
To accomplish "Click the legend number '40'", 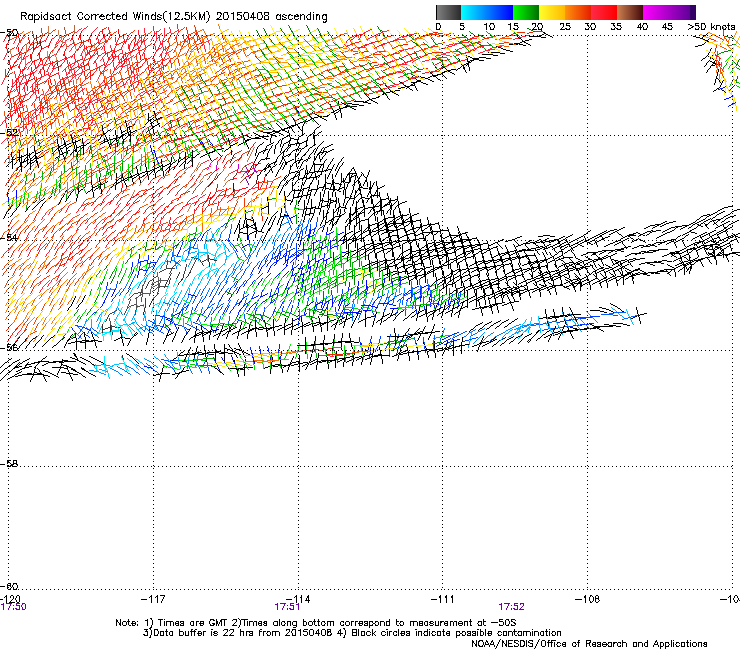I will point(642,27).
